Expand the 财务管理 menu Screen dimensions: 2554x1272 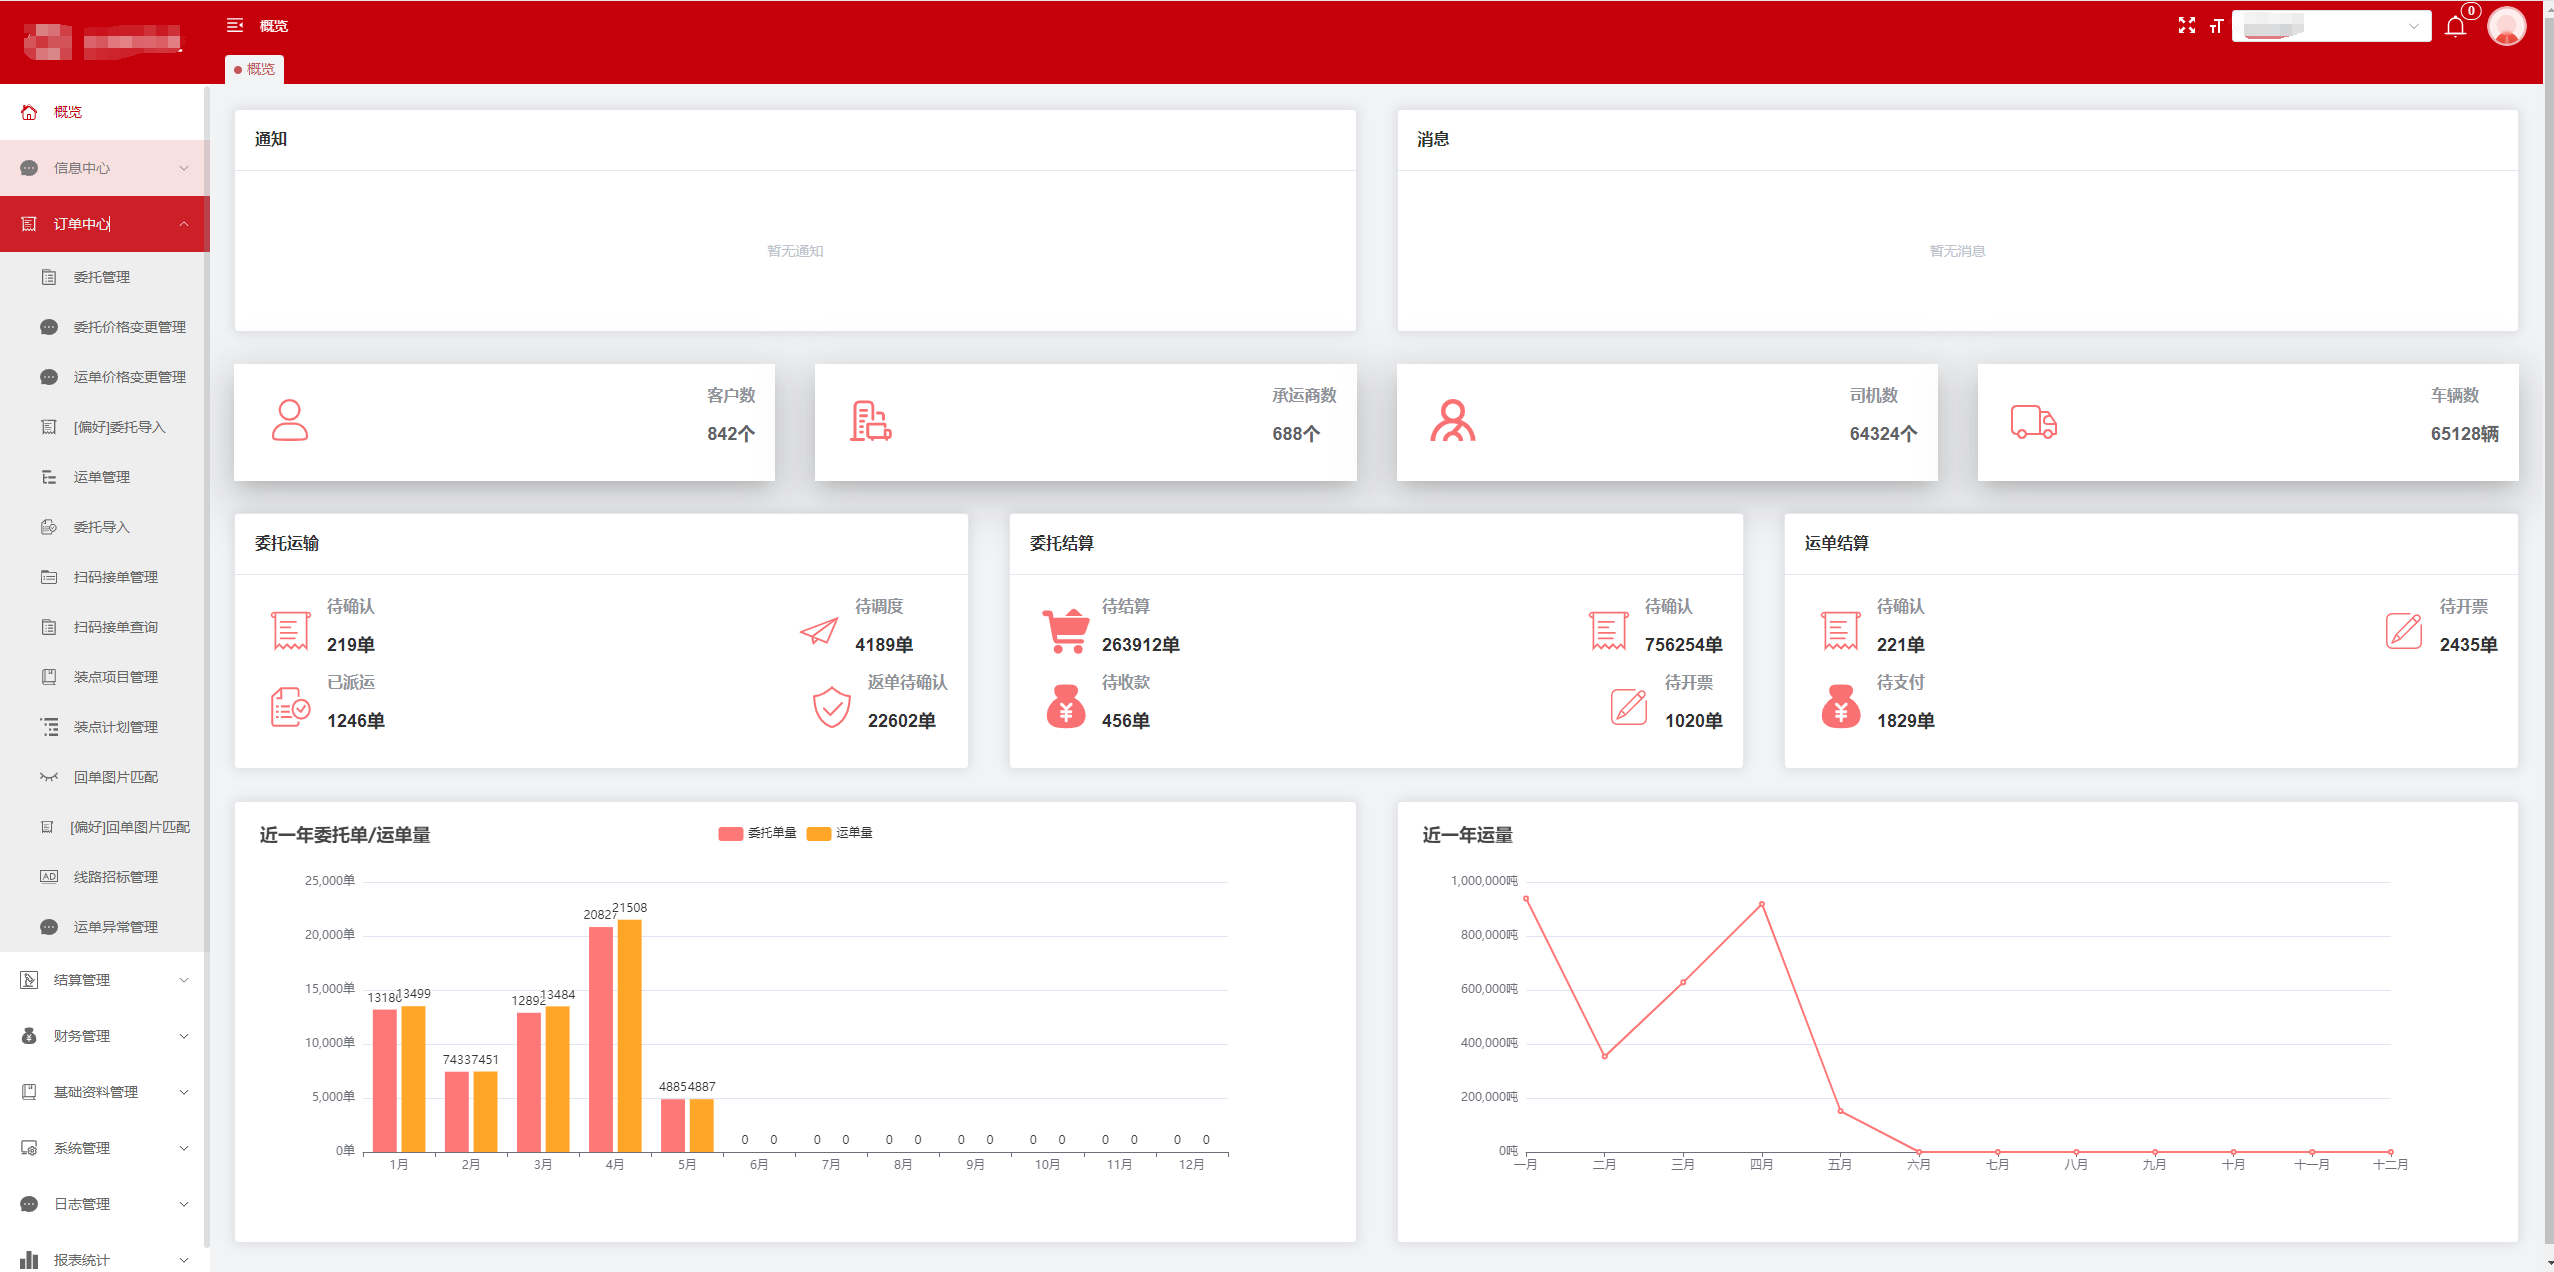coord(104,1036)
